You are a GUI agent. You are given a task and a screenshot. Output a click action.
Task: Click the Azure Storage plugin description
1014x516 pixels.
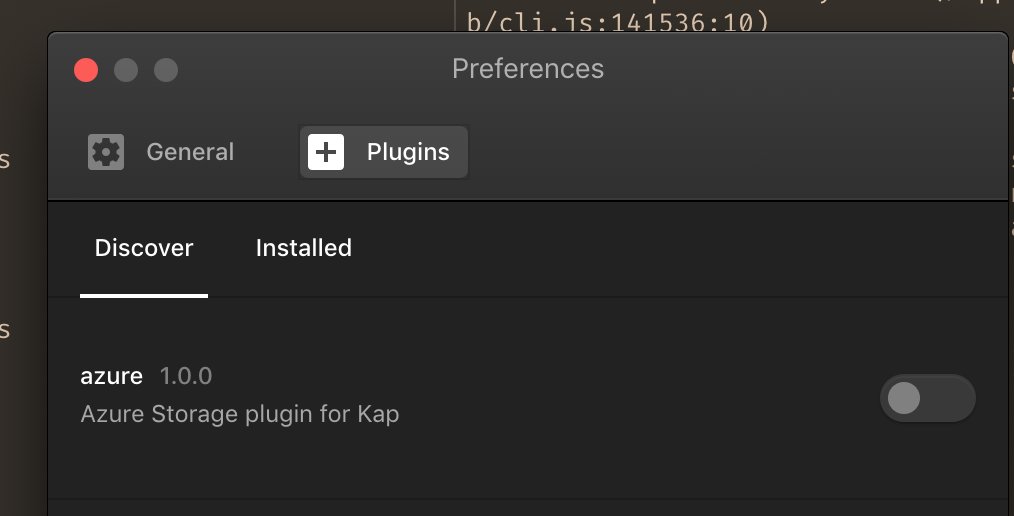[239, 413]
